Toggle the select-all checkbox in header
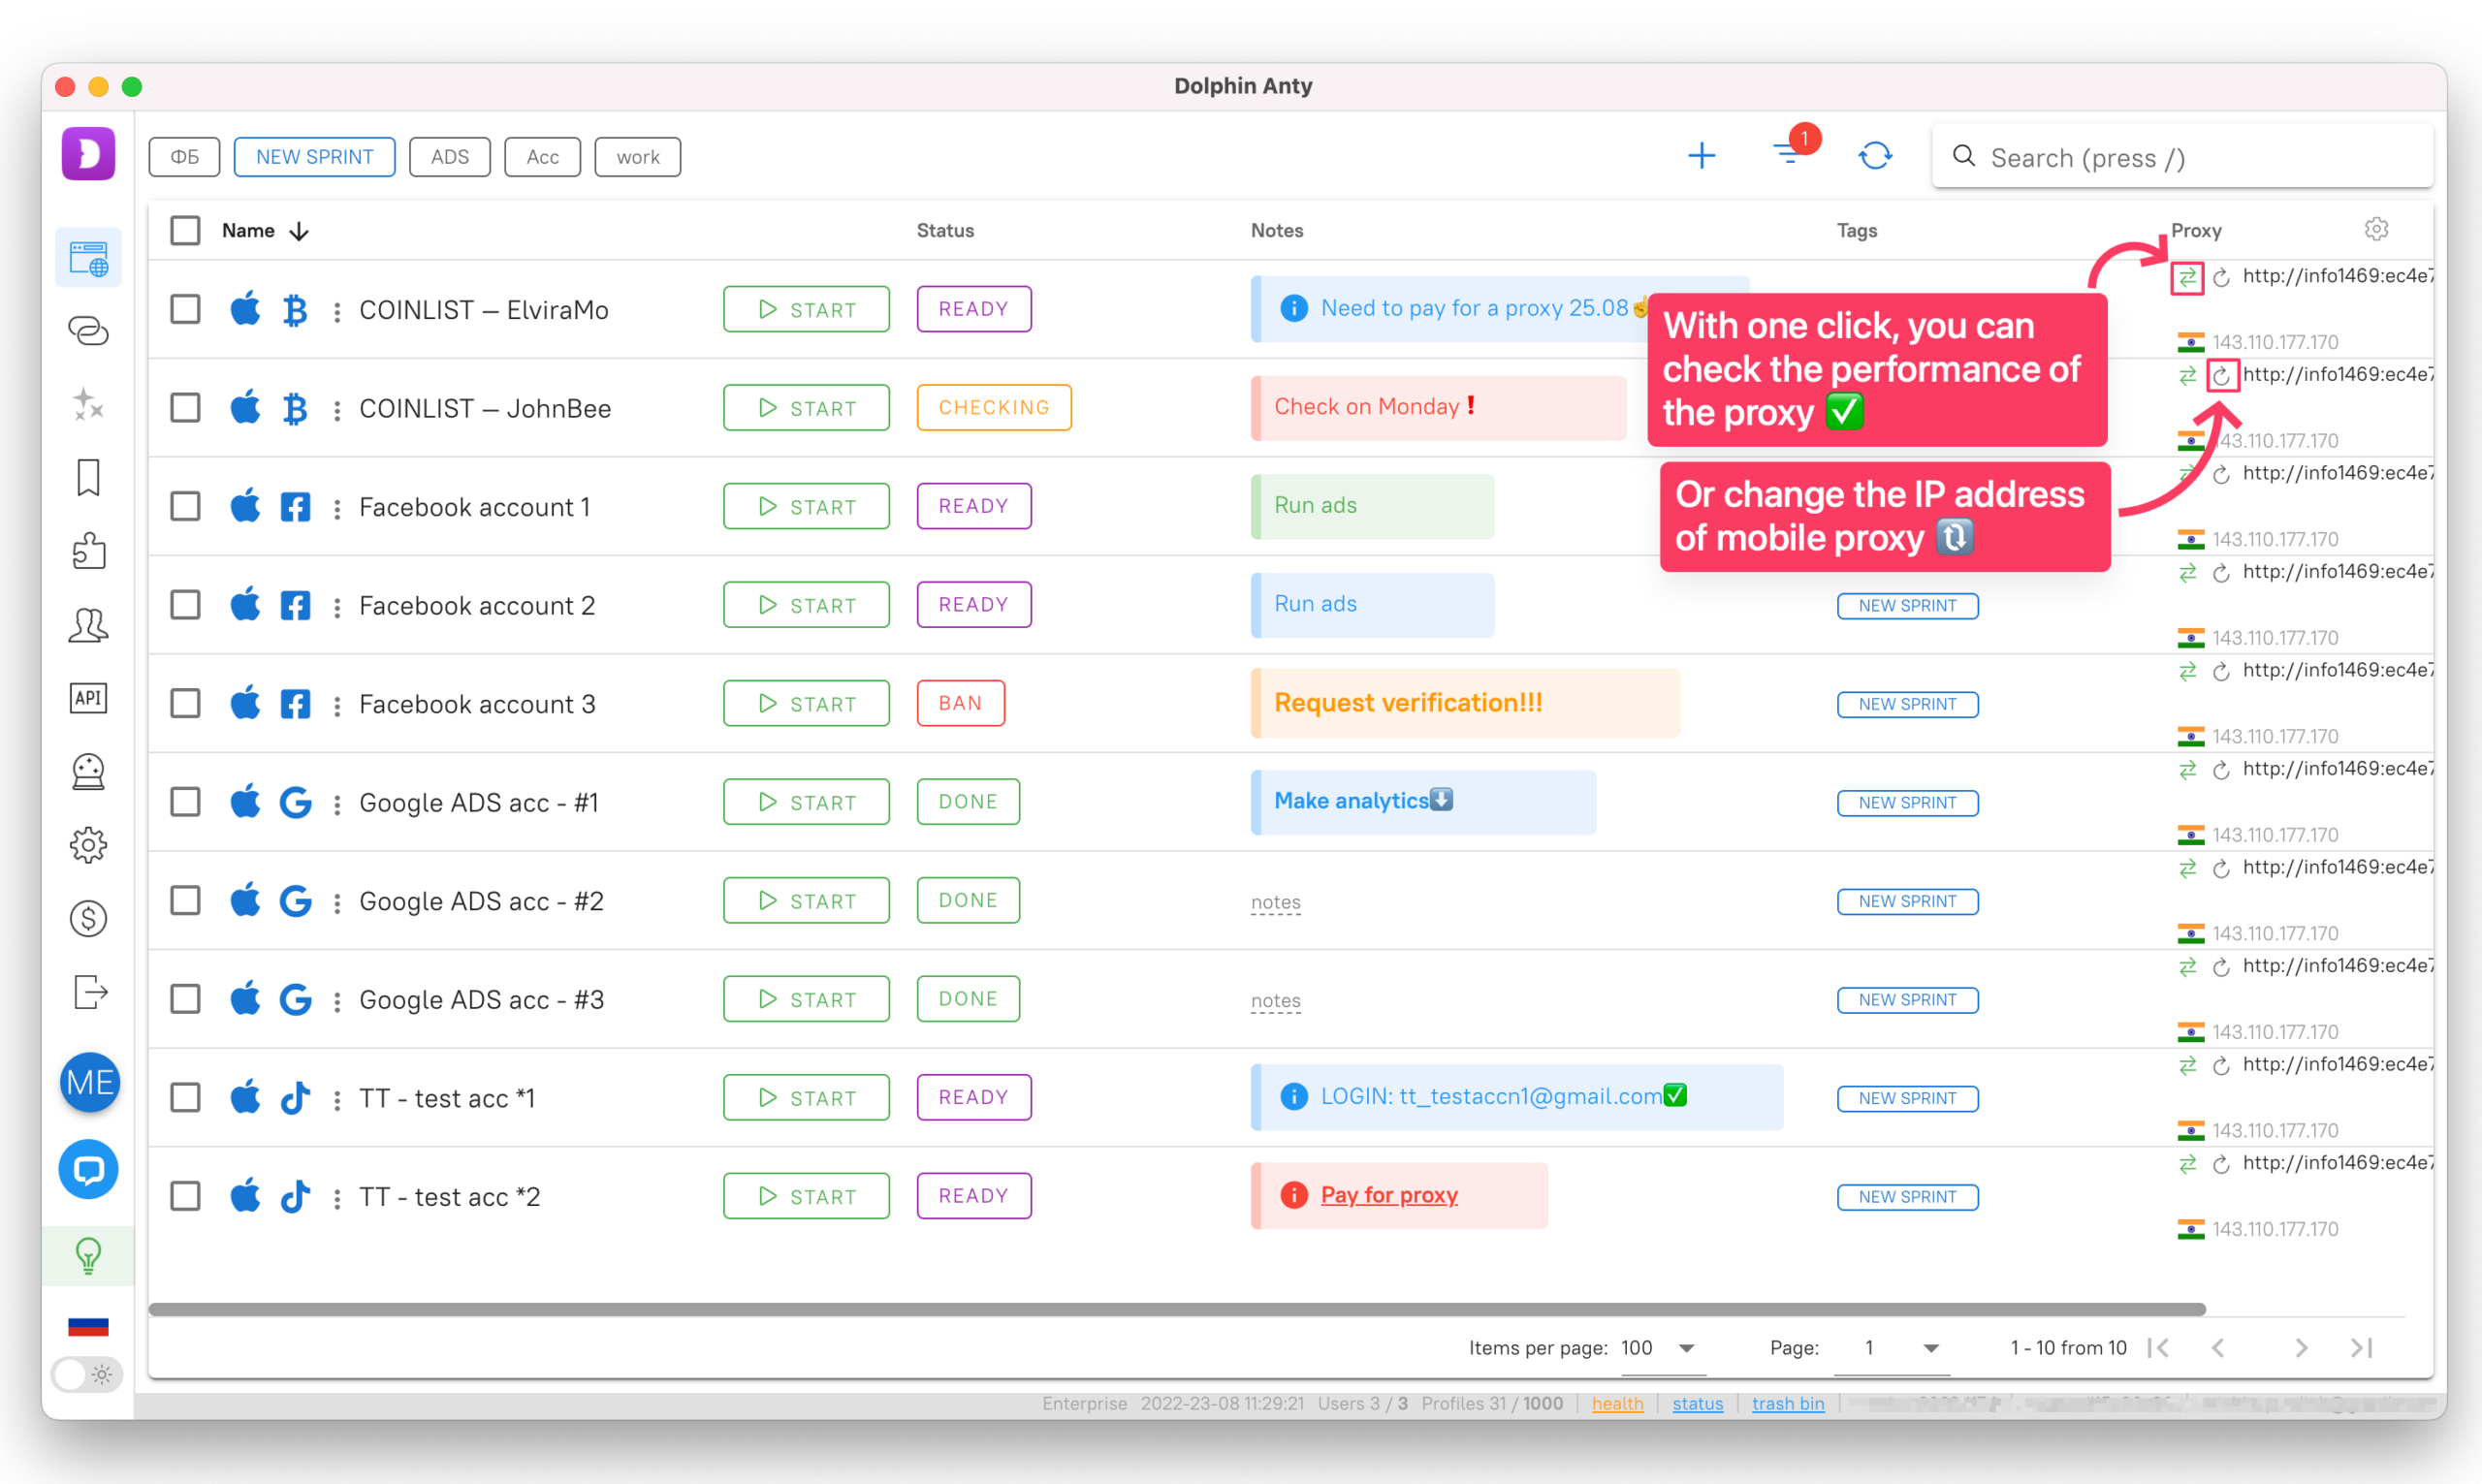 coord(185,230)
